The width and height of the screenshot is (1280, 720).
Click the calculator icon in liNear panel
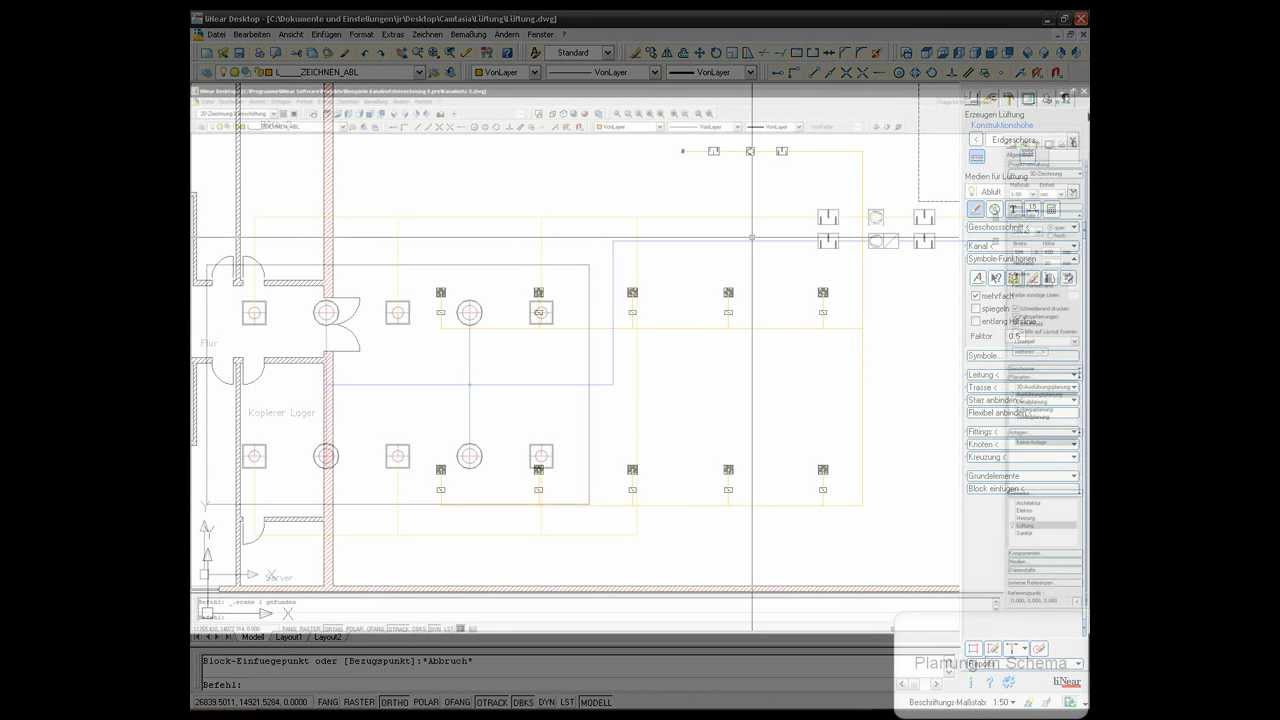click(1051, 209)
